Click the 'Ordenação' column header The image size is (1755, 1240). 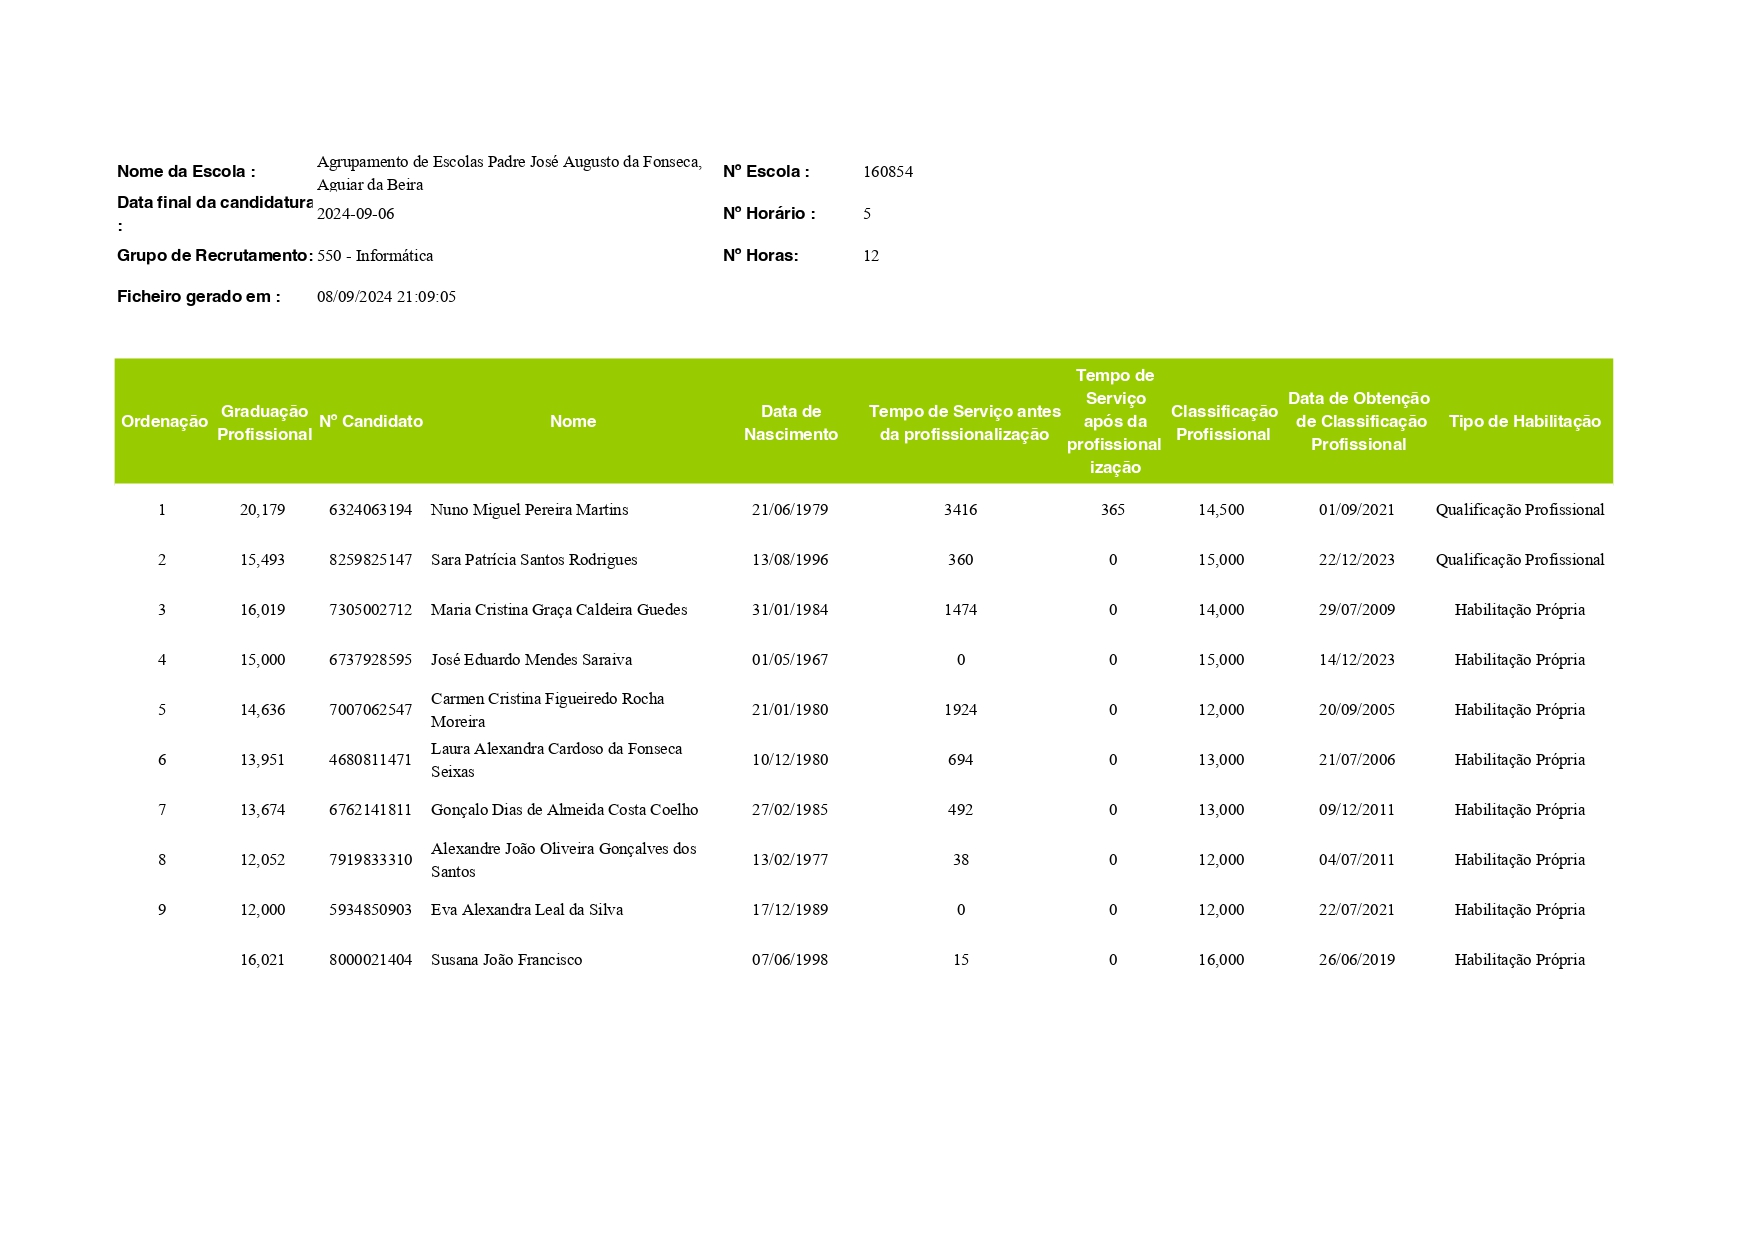[x=164, y=422]
